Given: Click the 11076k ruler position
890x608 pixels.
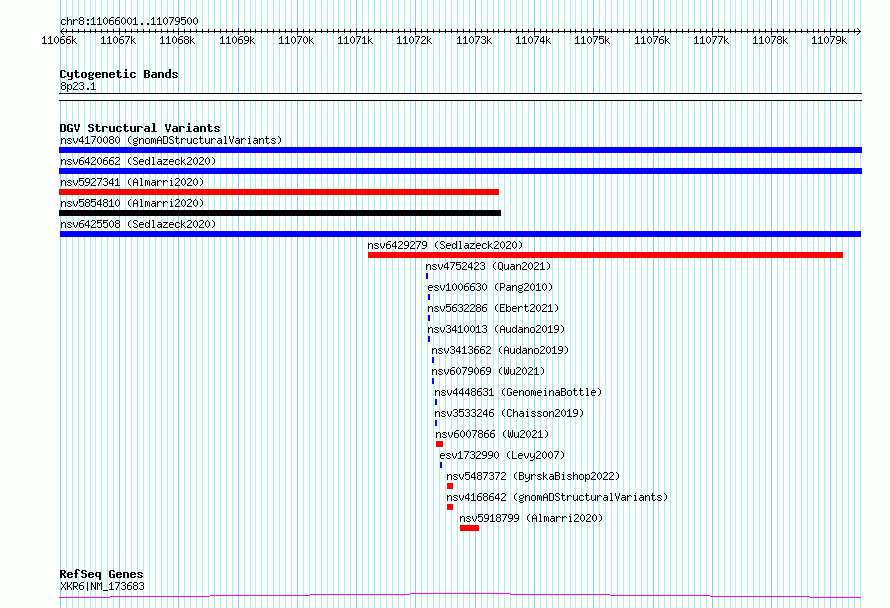Looking at the screenshot, I should pyautogui.click(x=652, y=40).
